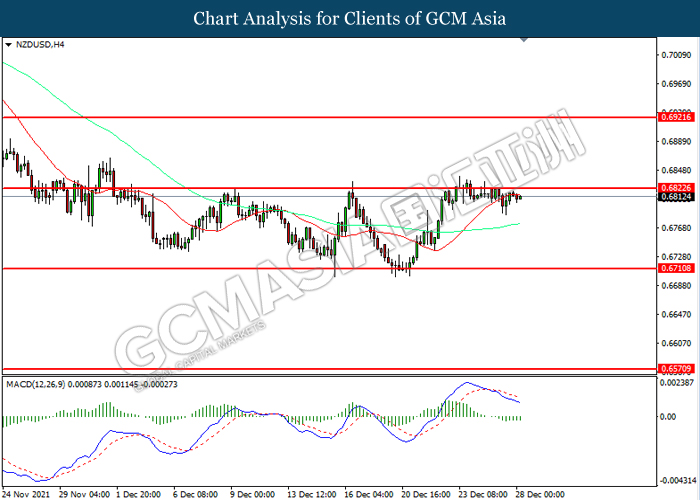The width and height of the screenshot is (700, 500).
Task: Click the 1 Dec 20:00 time label
Action: click(x=139, y=494)
